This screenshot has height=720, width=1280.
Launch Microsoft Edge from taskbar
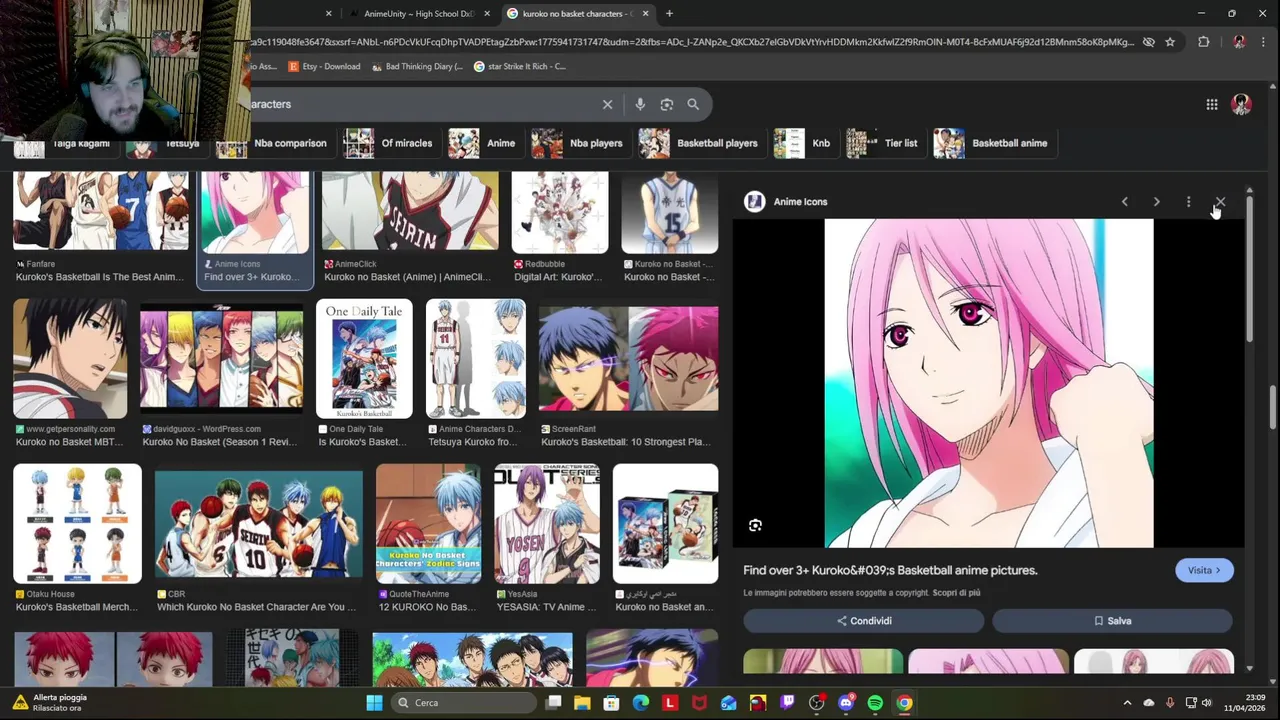coord(641,703)
